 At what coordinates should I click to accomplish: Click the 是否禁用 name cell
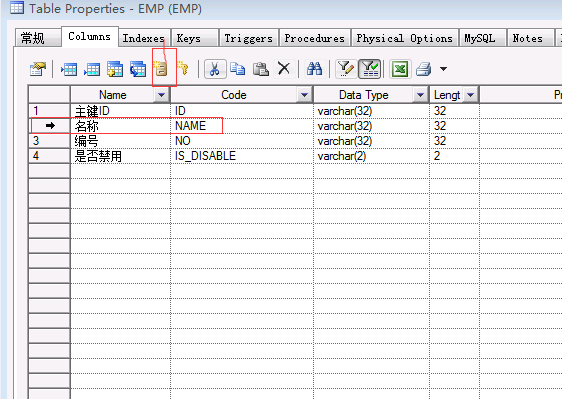coord(120,156)
